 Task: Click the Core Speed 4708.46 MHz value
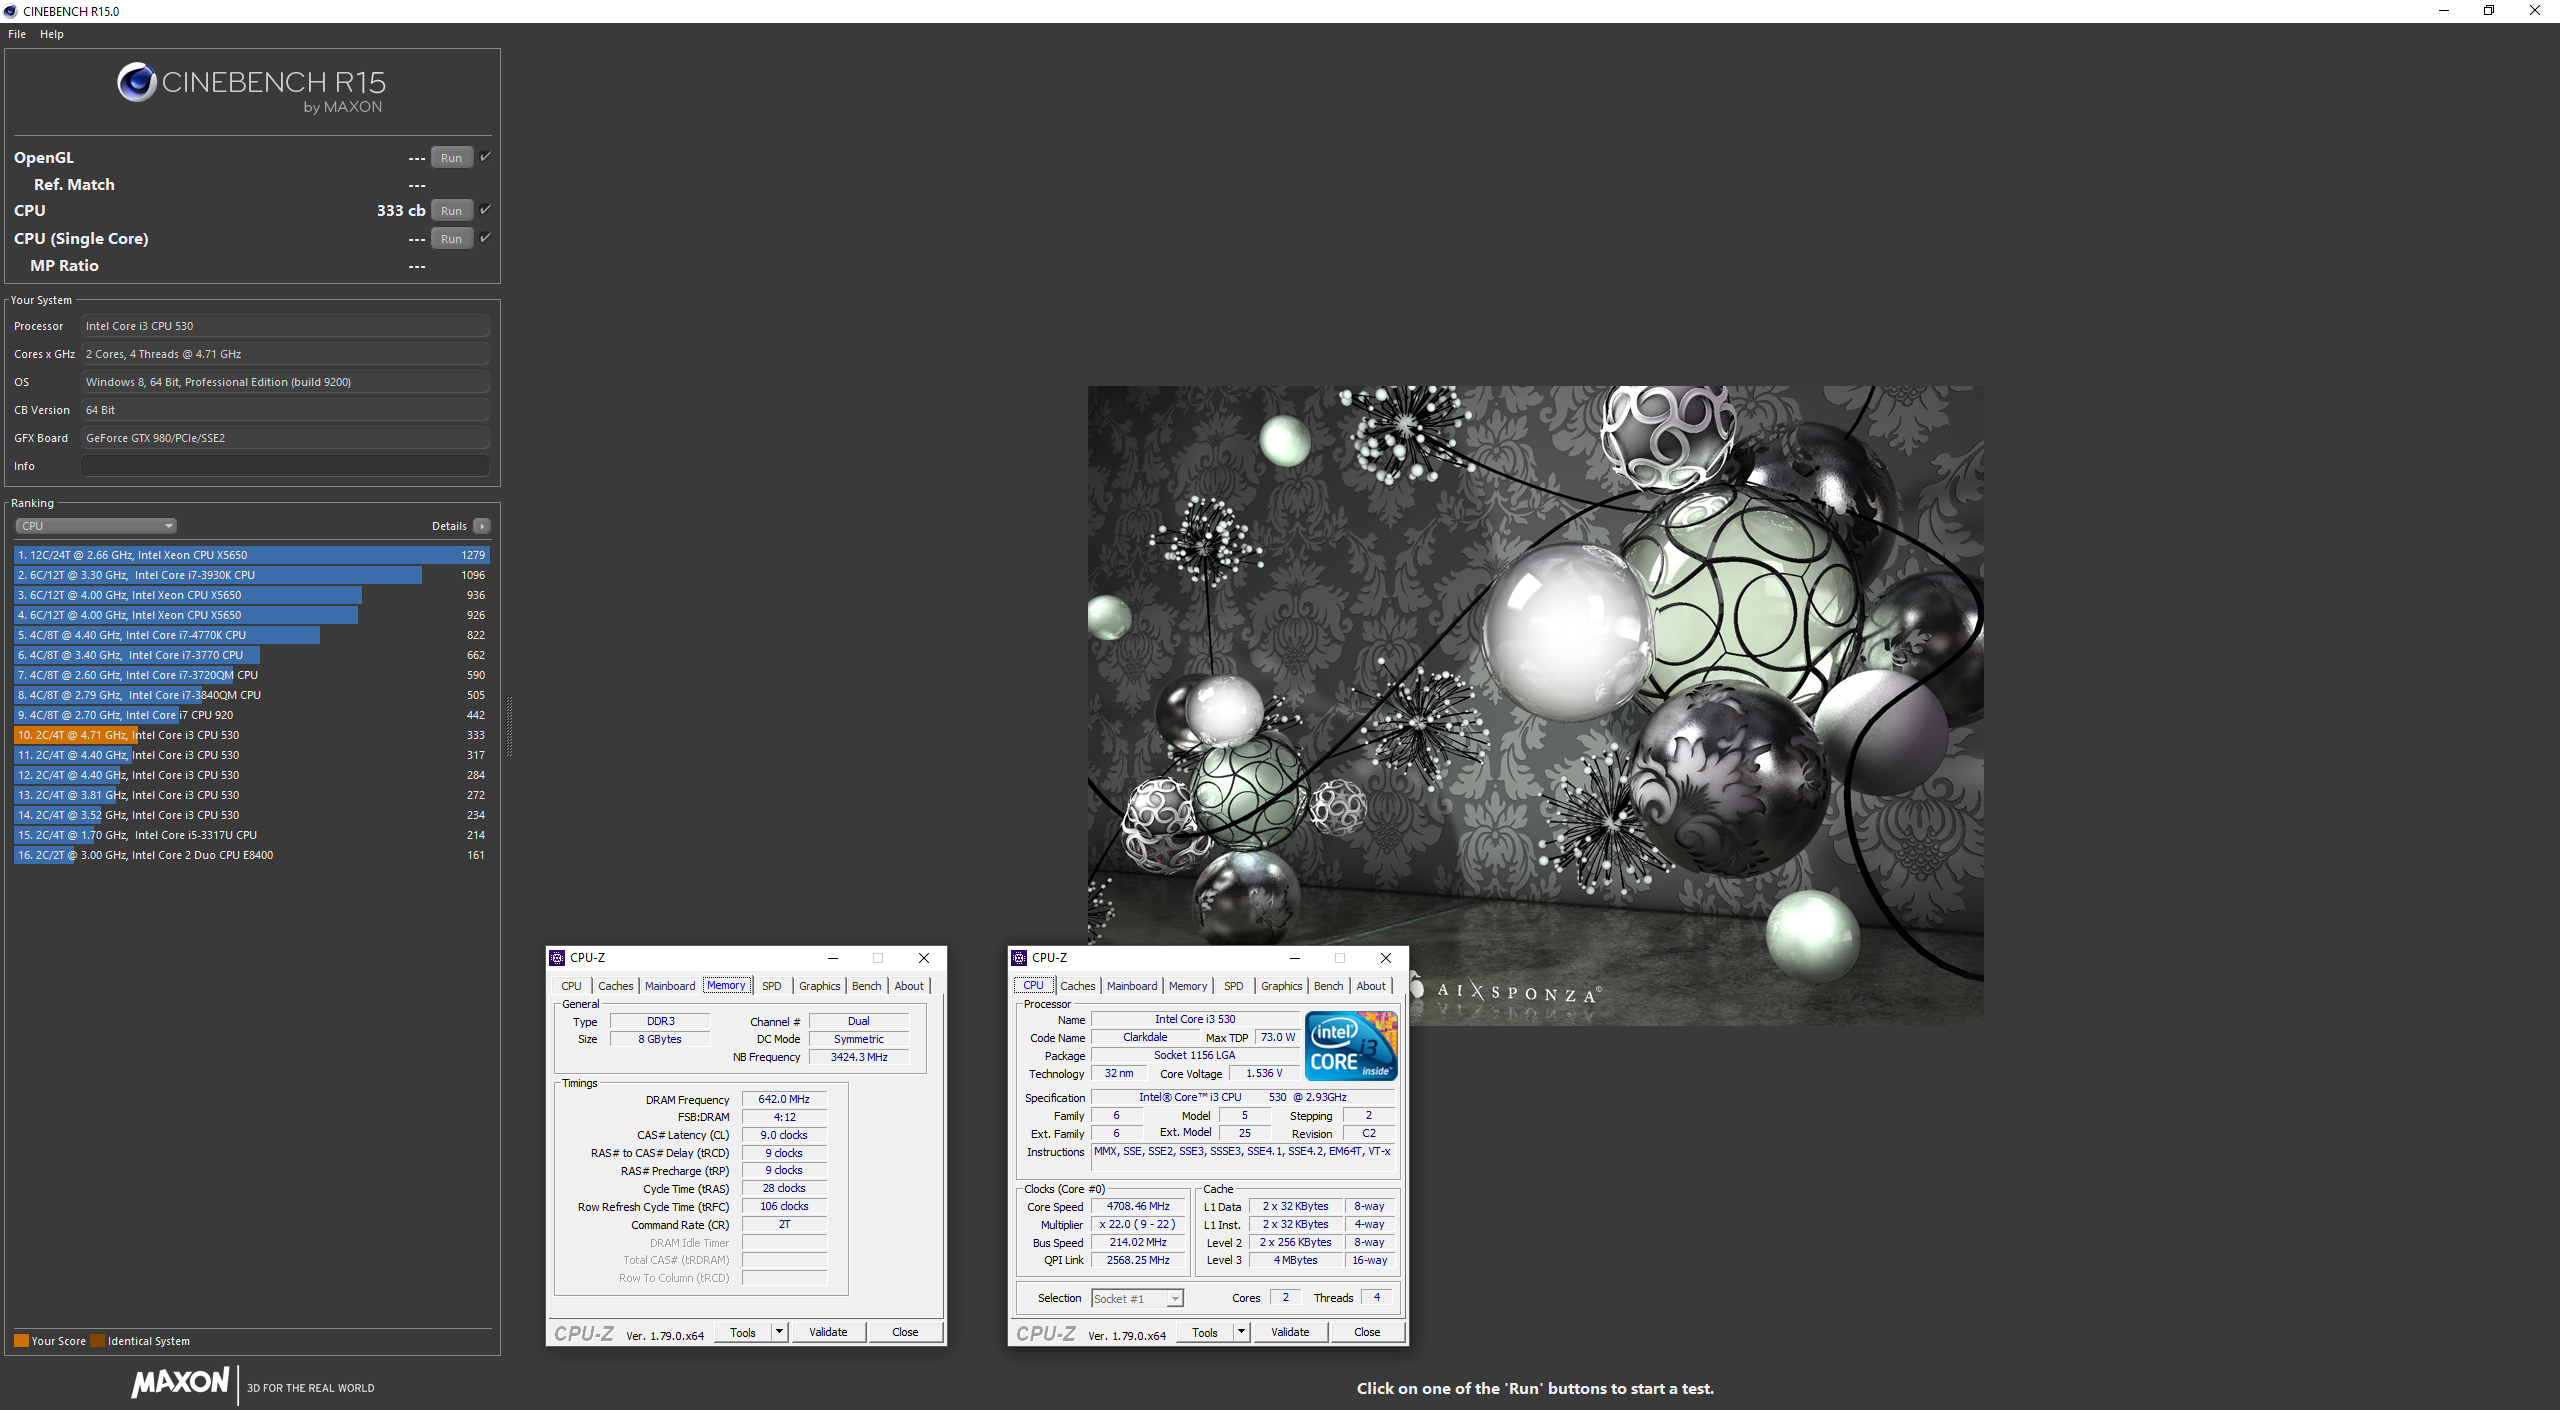click(1138, 1206)
